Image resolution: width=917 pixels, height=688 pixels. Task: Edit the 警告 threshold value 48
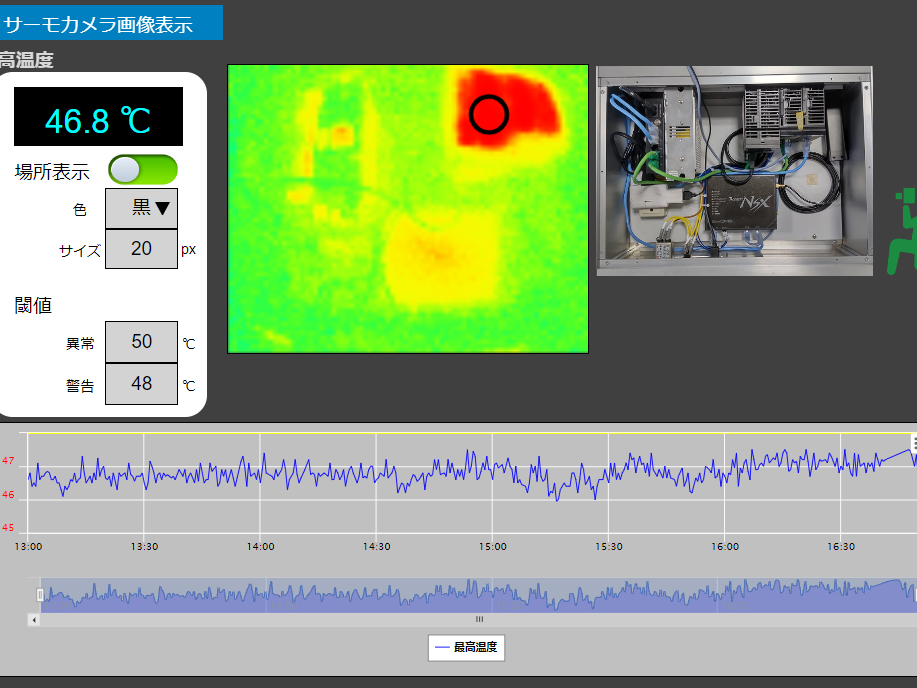pyautogui.click(x=141, y=384)
